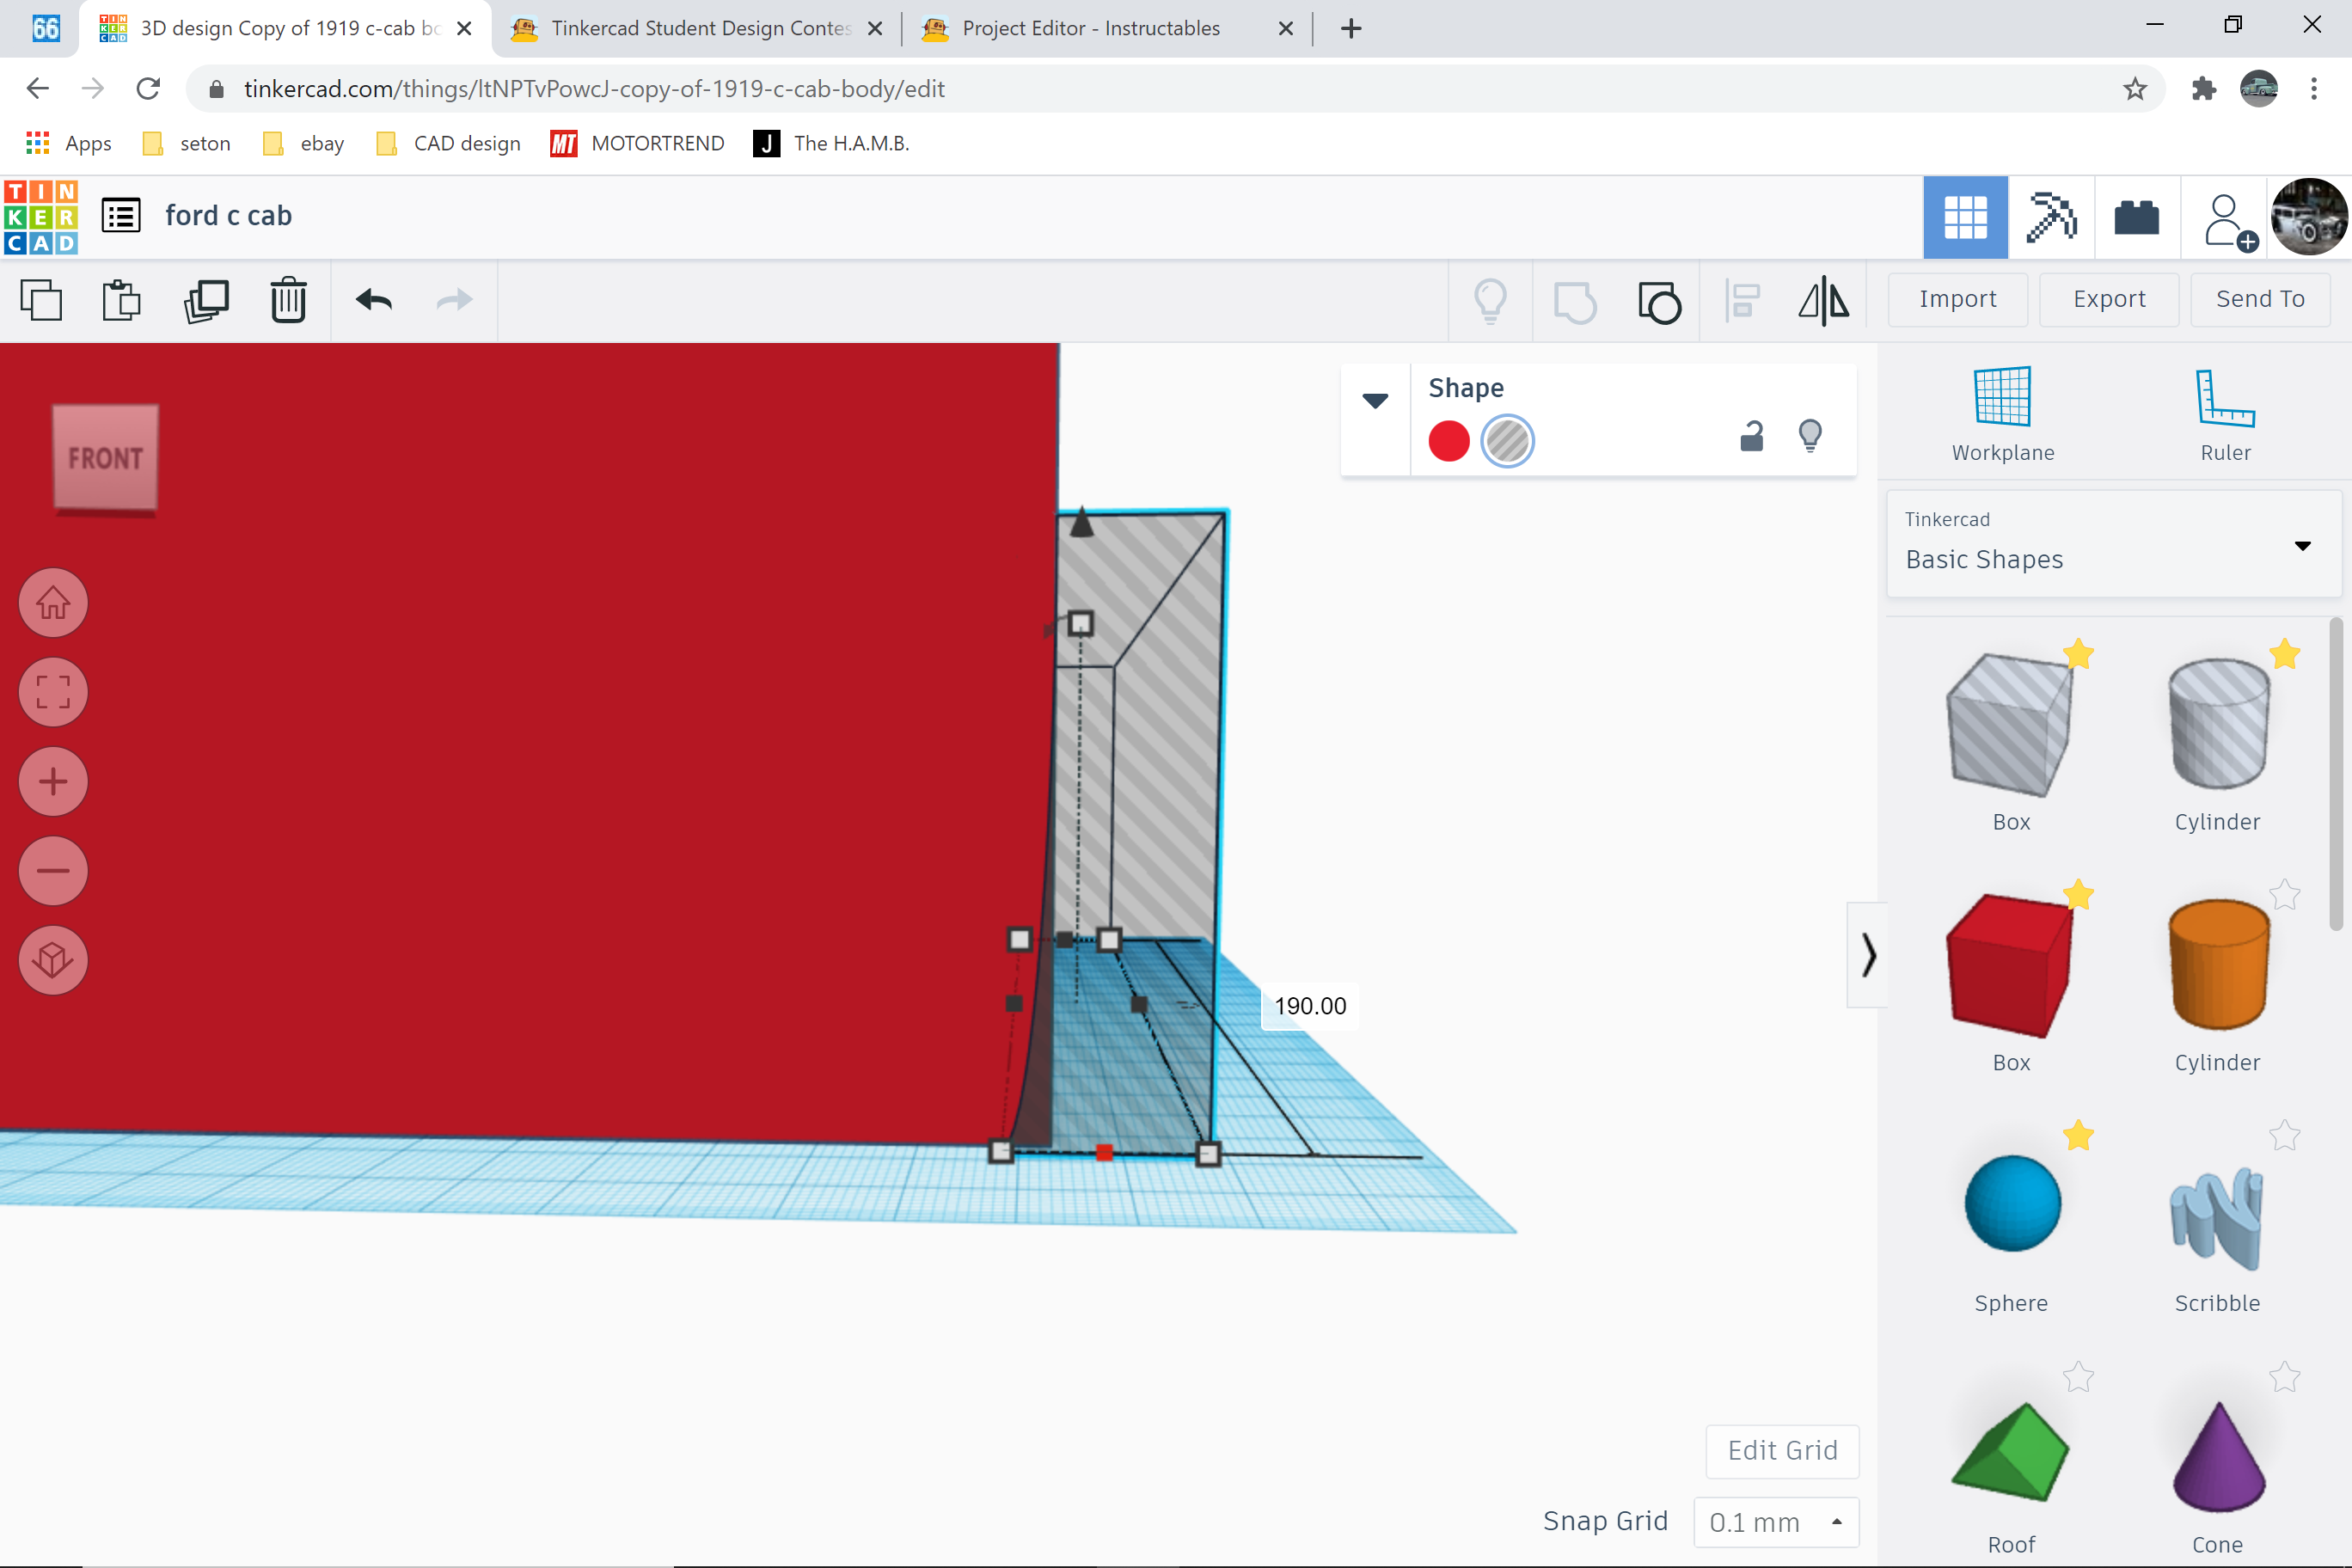Unfavorite the striped Cylinder hole shape

click(x=2284, y=654)
